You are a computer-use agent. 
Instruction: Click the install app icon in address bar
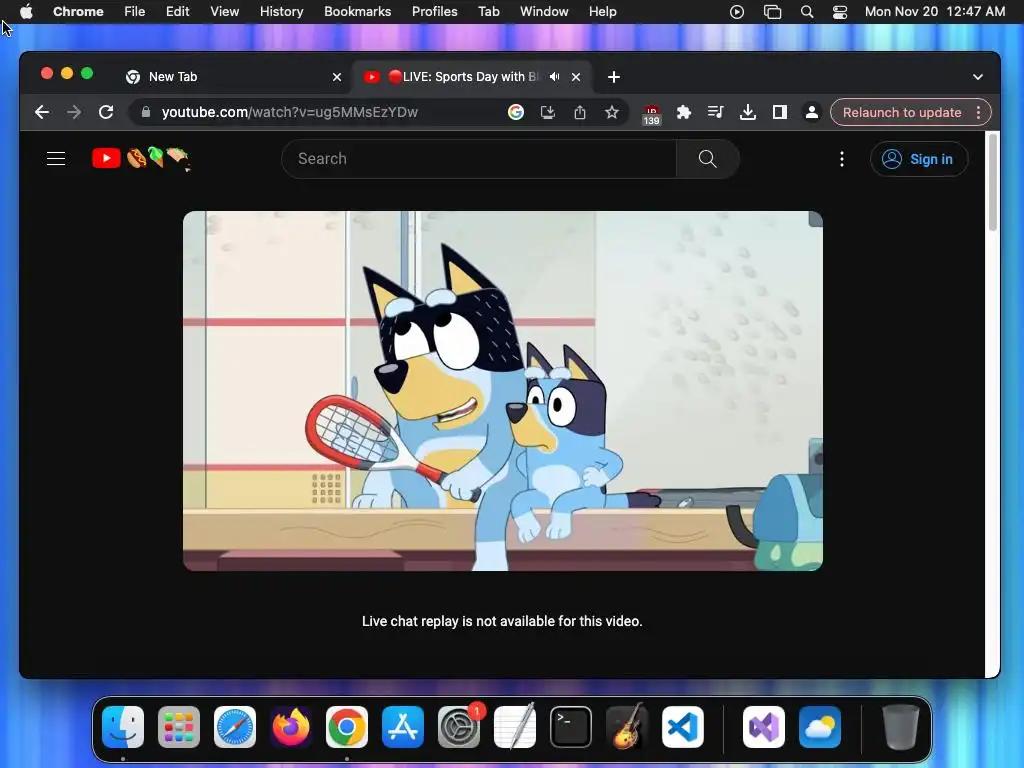click(547, 112)
